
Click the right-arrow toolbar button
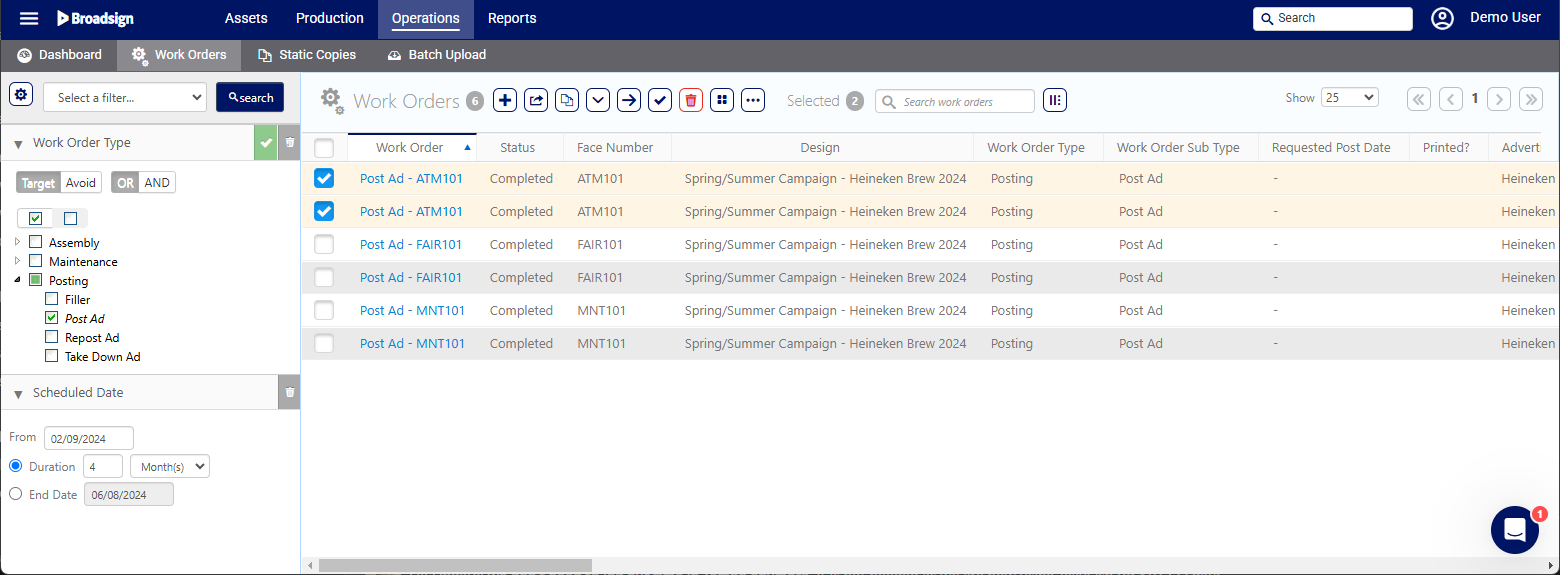(x=629, y=100)
